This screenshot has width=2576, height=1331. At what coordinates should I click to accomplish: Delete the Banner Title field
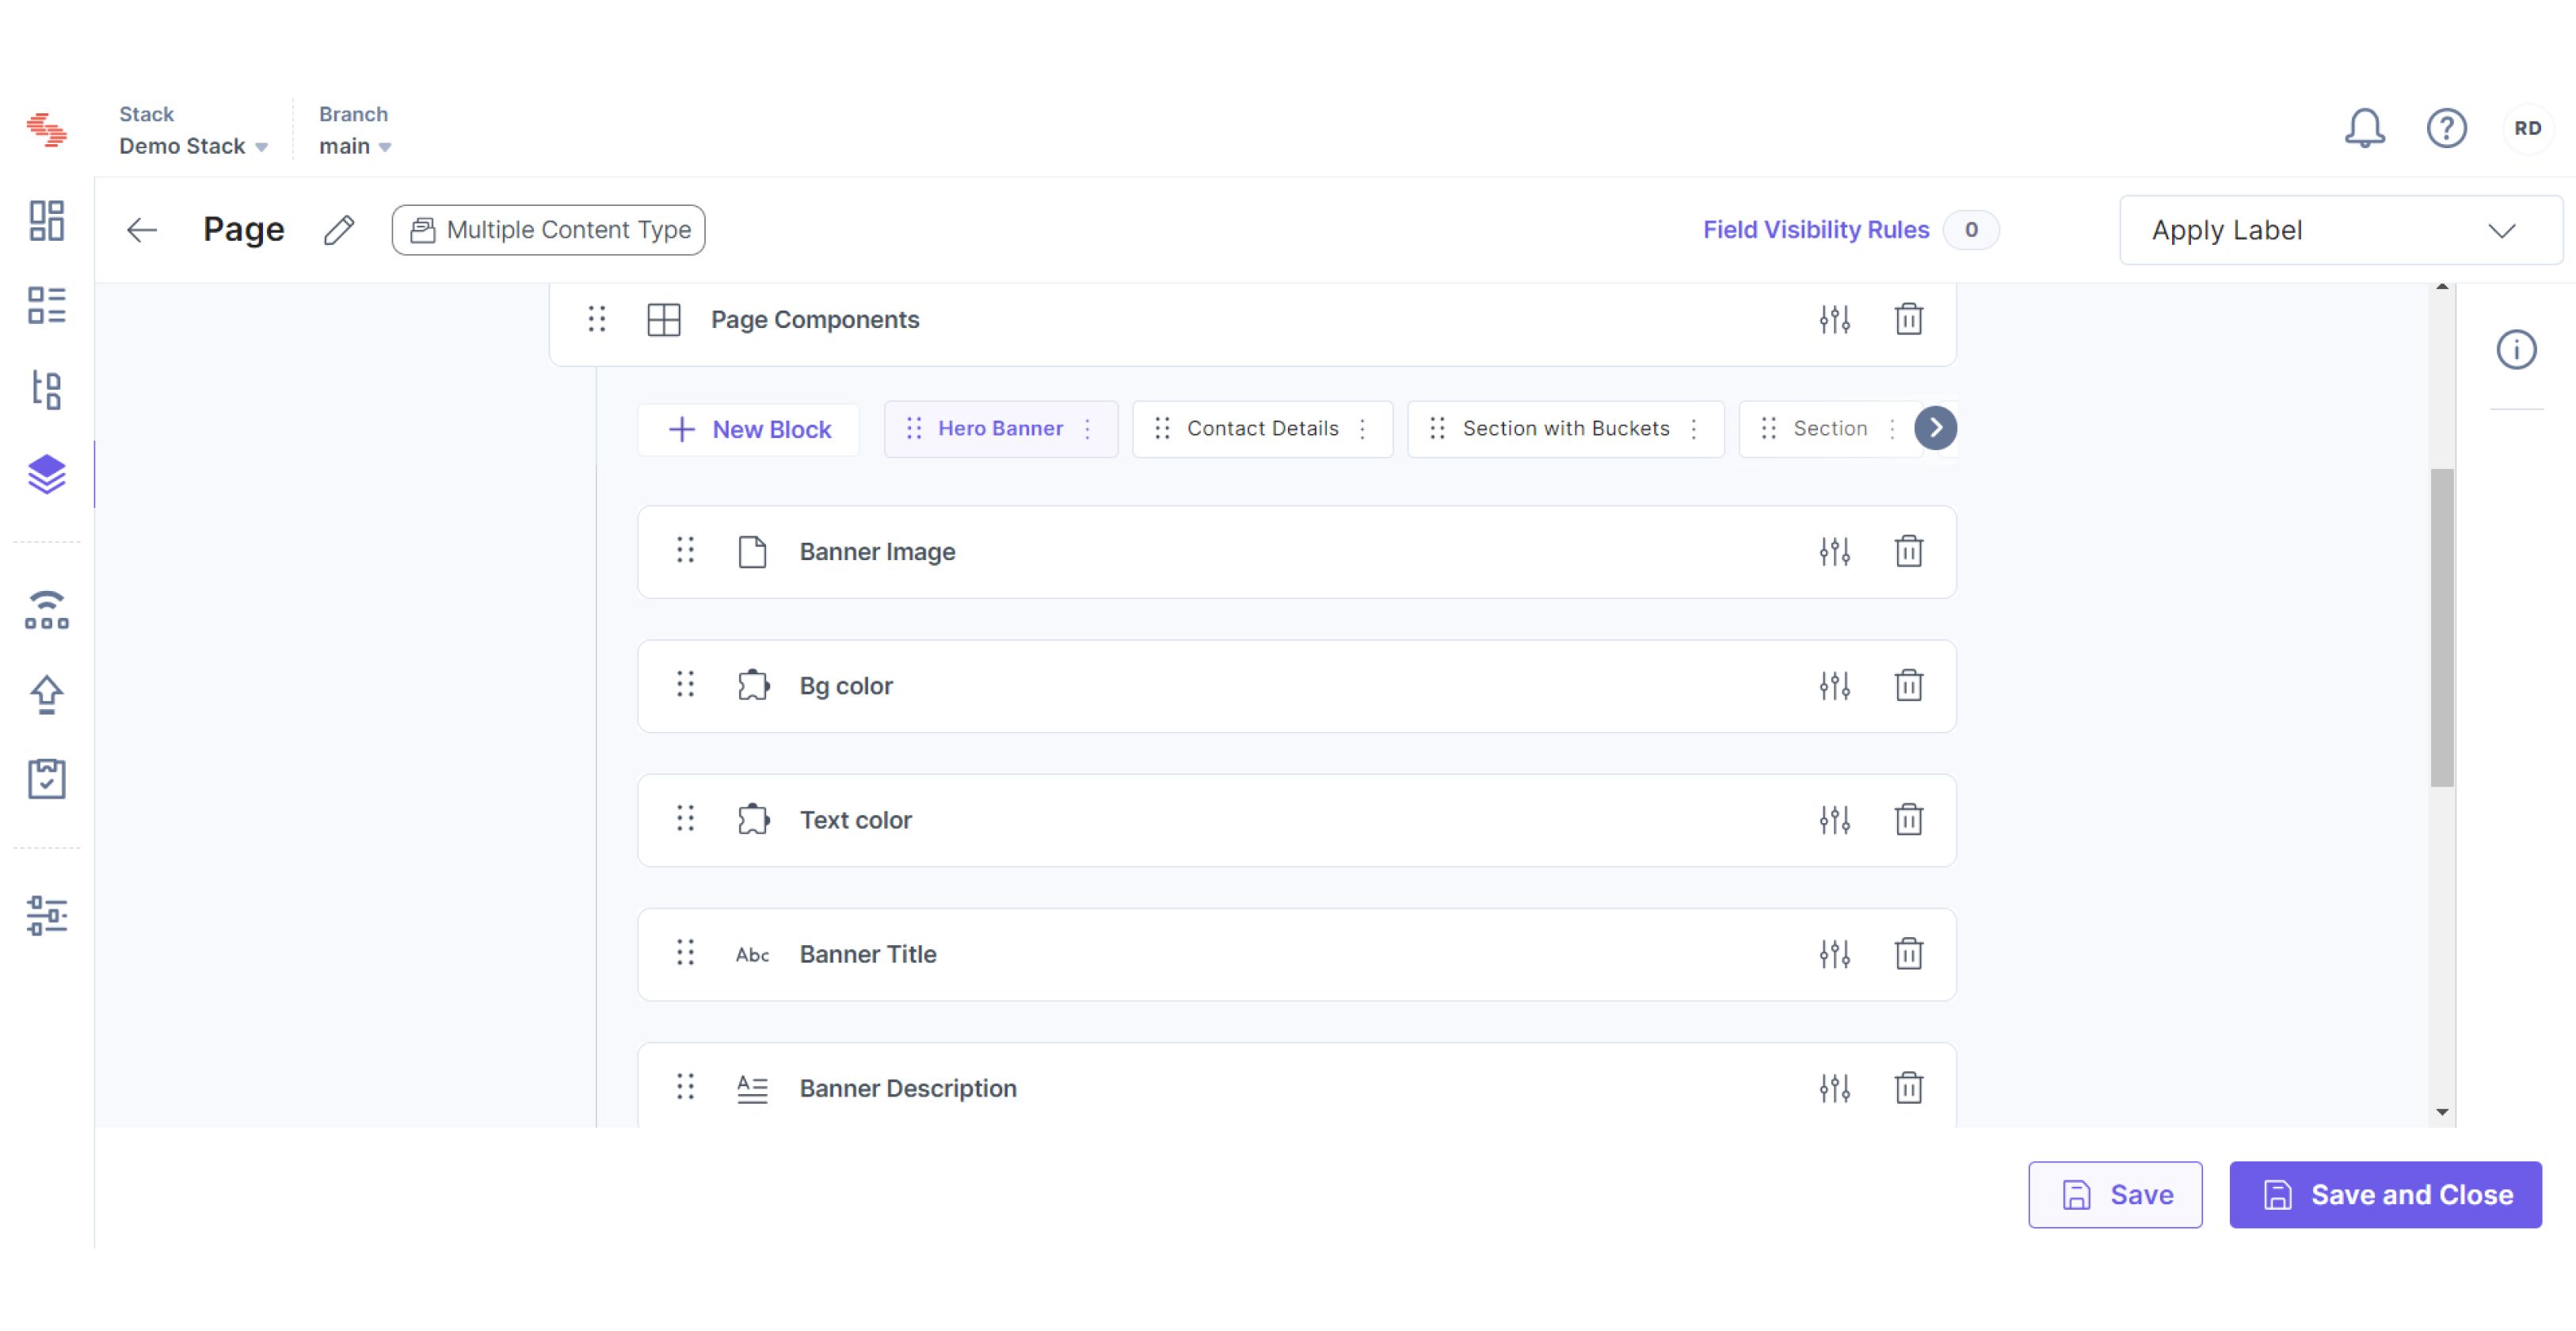pyautogui.click(x=1908, y=953)
